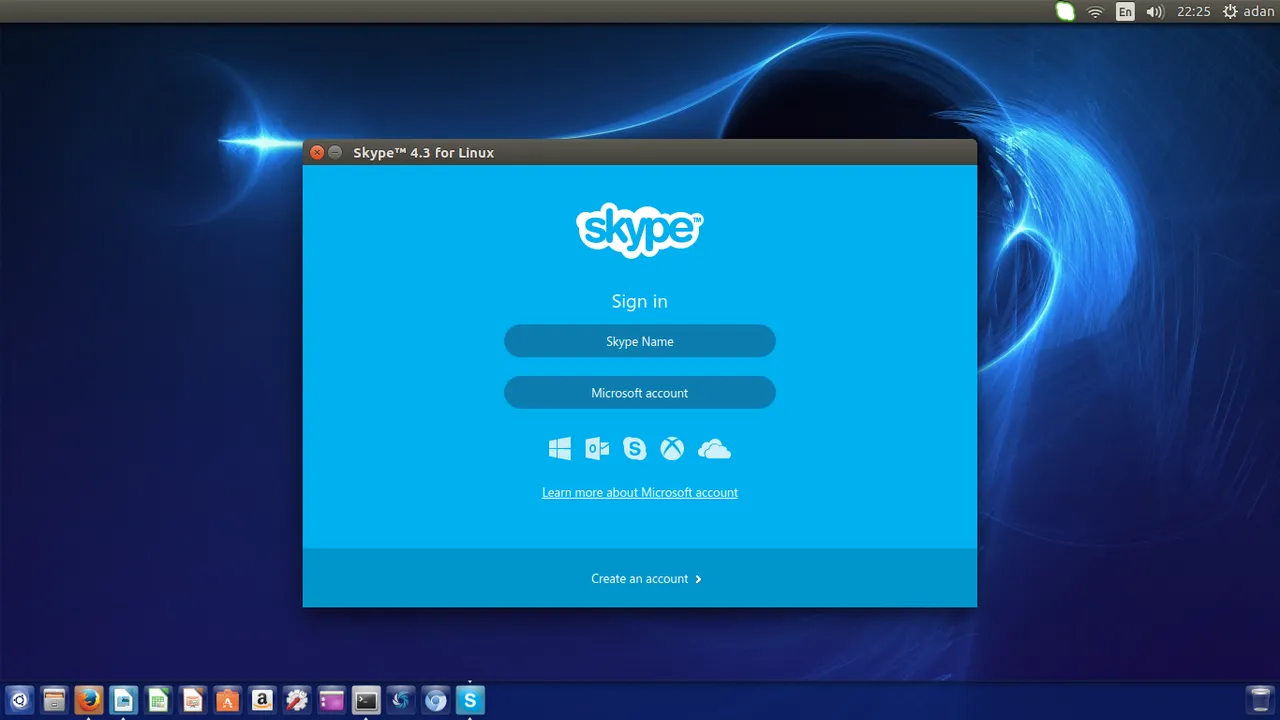Click the Skype cloud logo

click(x=640, y=230)
